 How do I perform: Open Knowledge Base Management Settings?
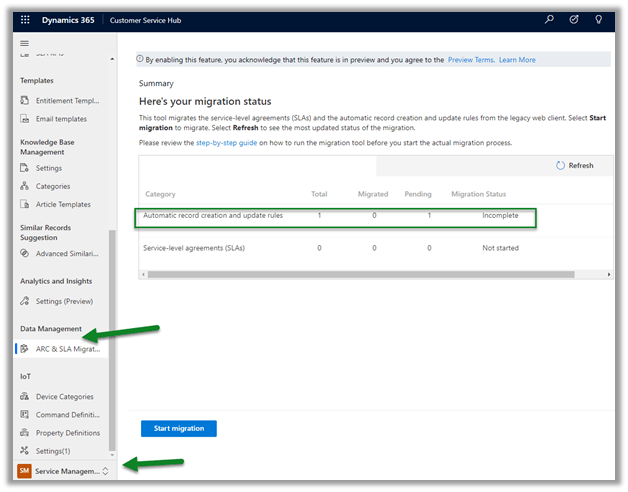tap(51, 168)
